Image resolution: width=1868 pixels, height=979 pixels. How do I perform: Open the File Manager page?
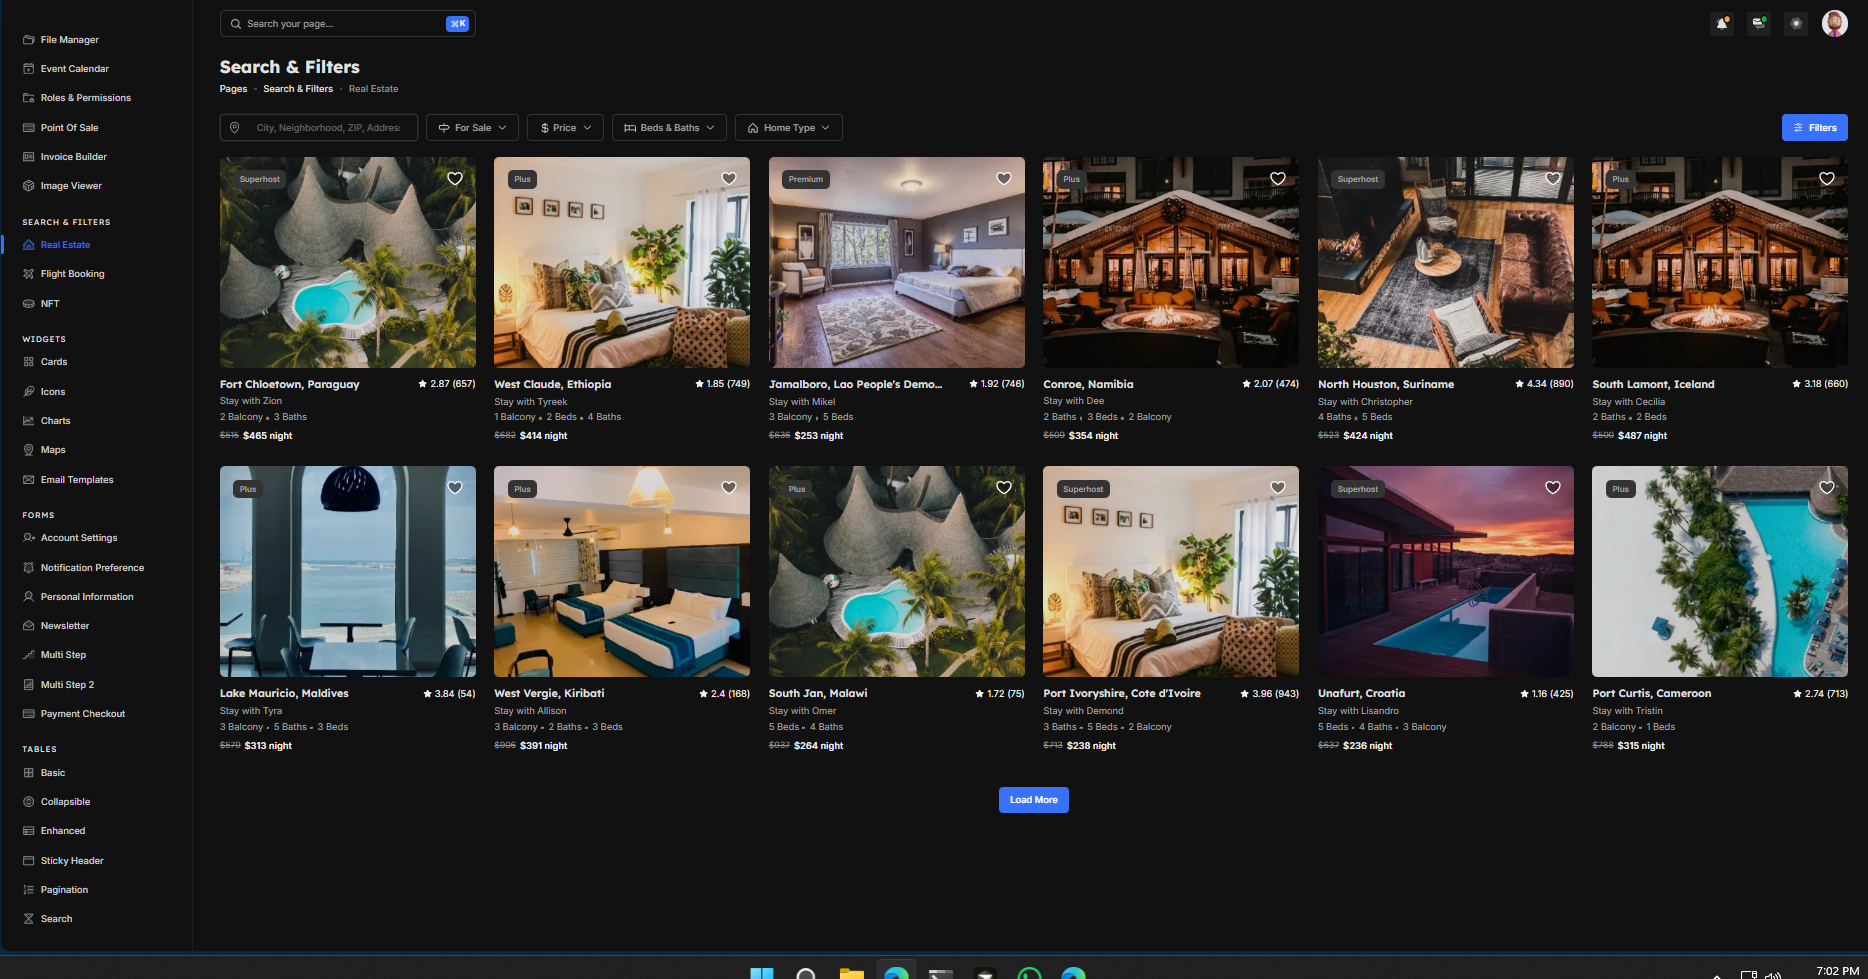(69, 39)
